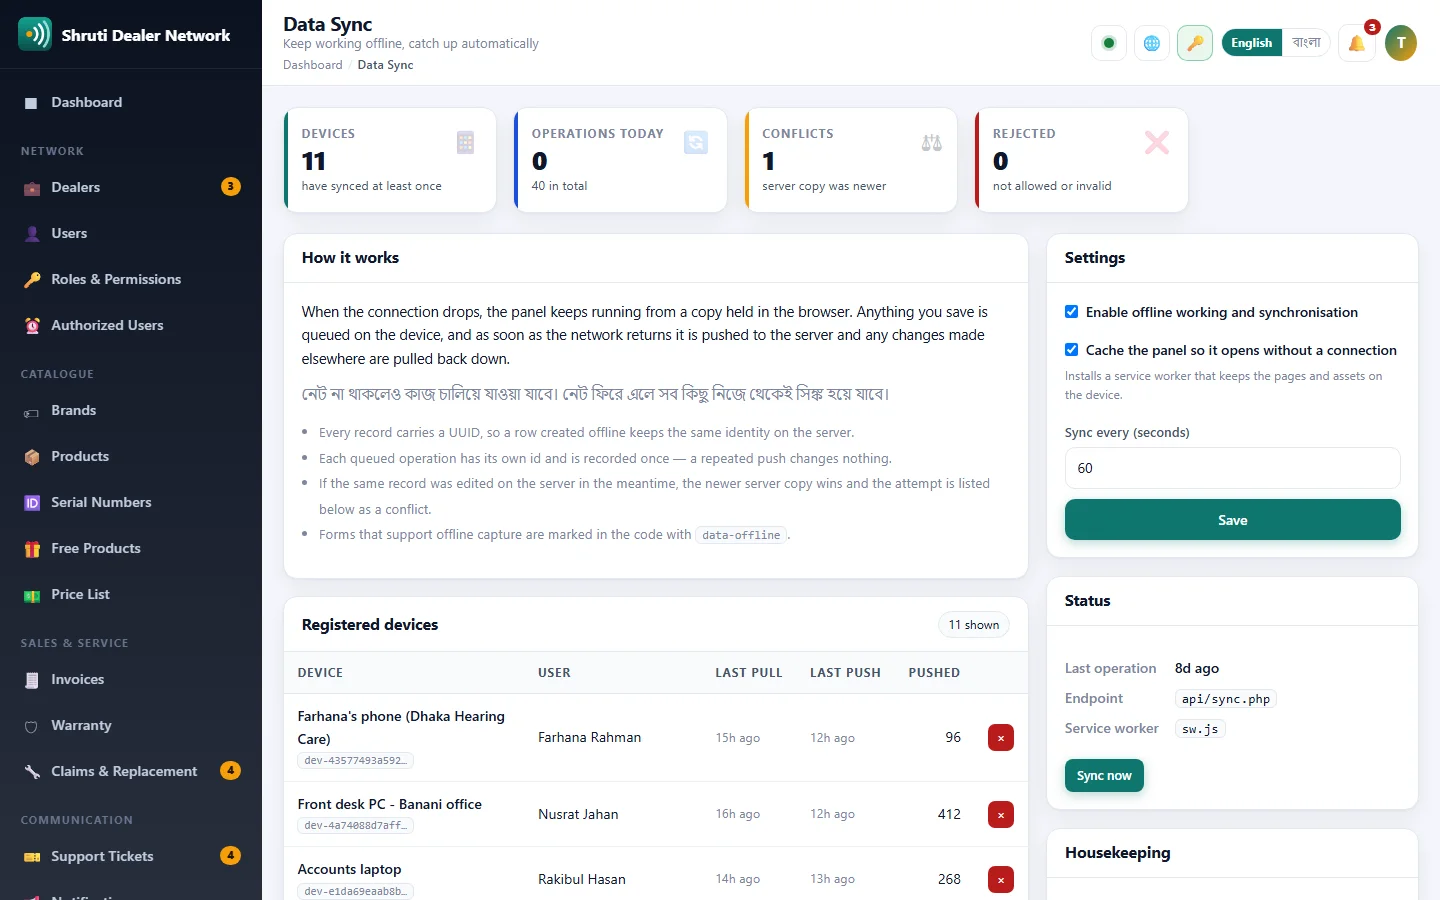The height and width of the screenshot is (900, 1440).
Task: Click the 11 shown badge
Action: (x=974, y=625)
